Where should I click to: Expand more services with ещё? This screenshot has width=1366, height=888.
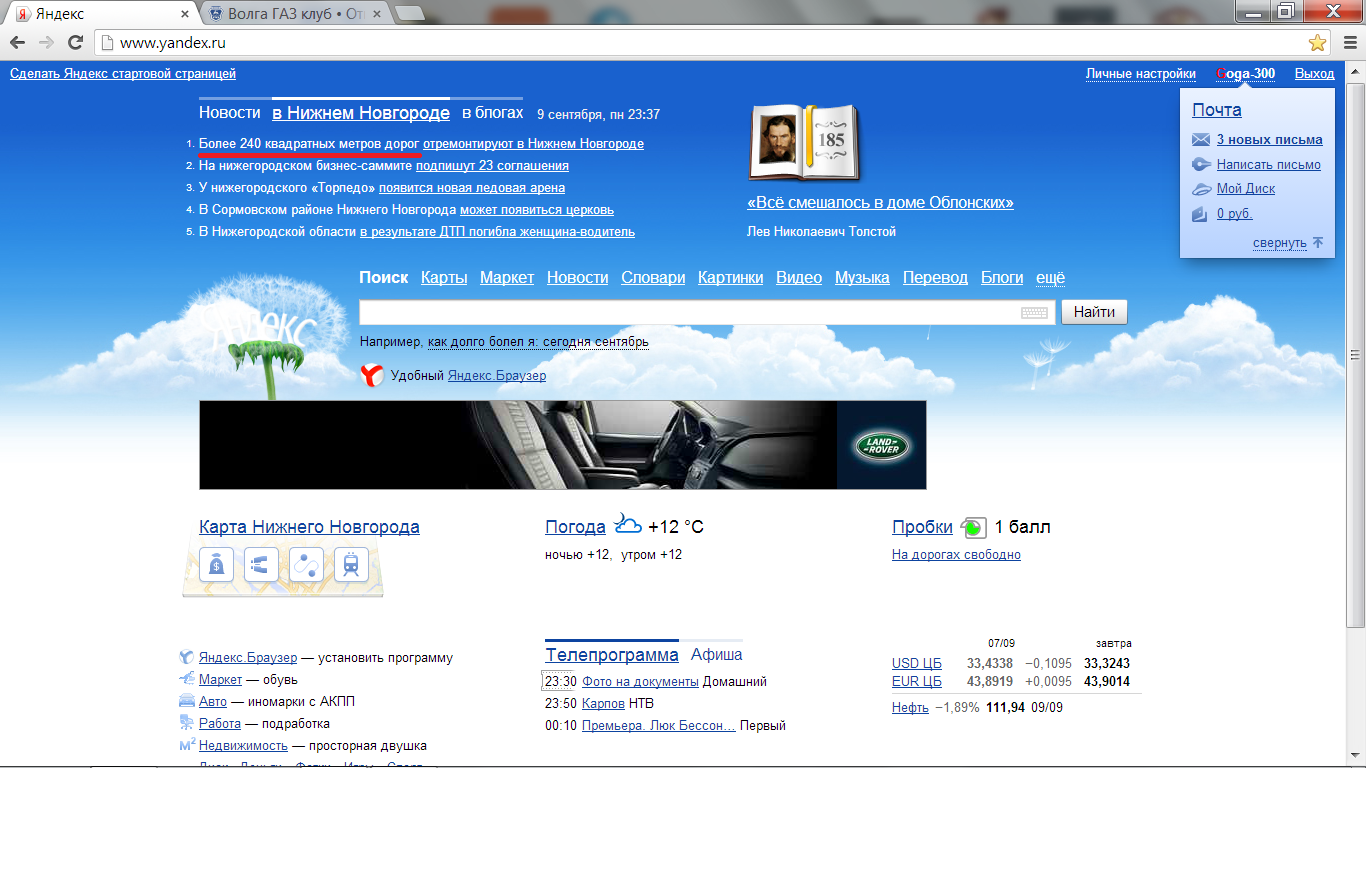(x=1050, y=278)
